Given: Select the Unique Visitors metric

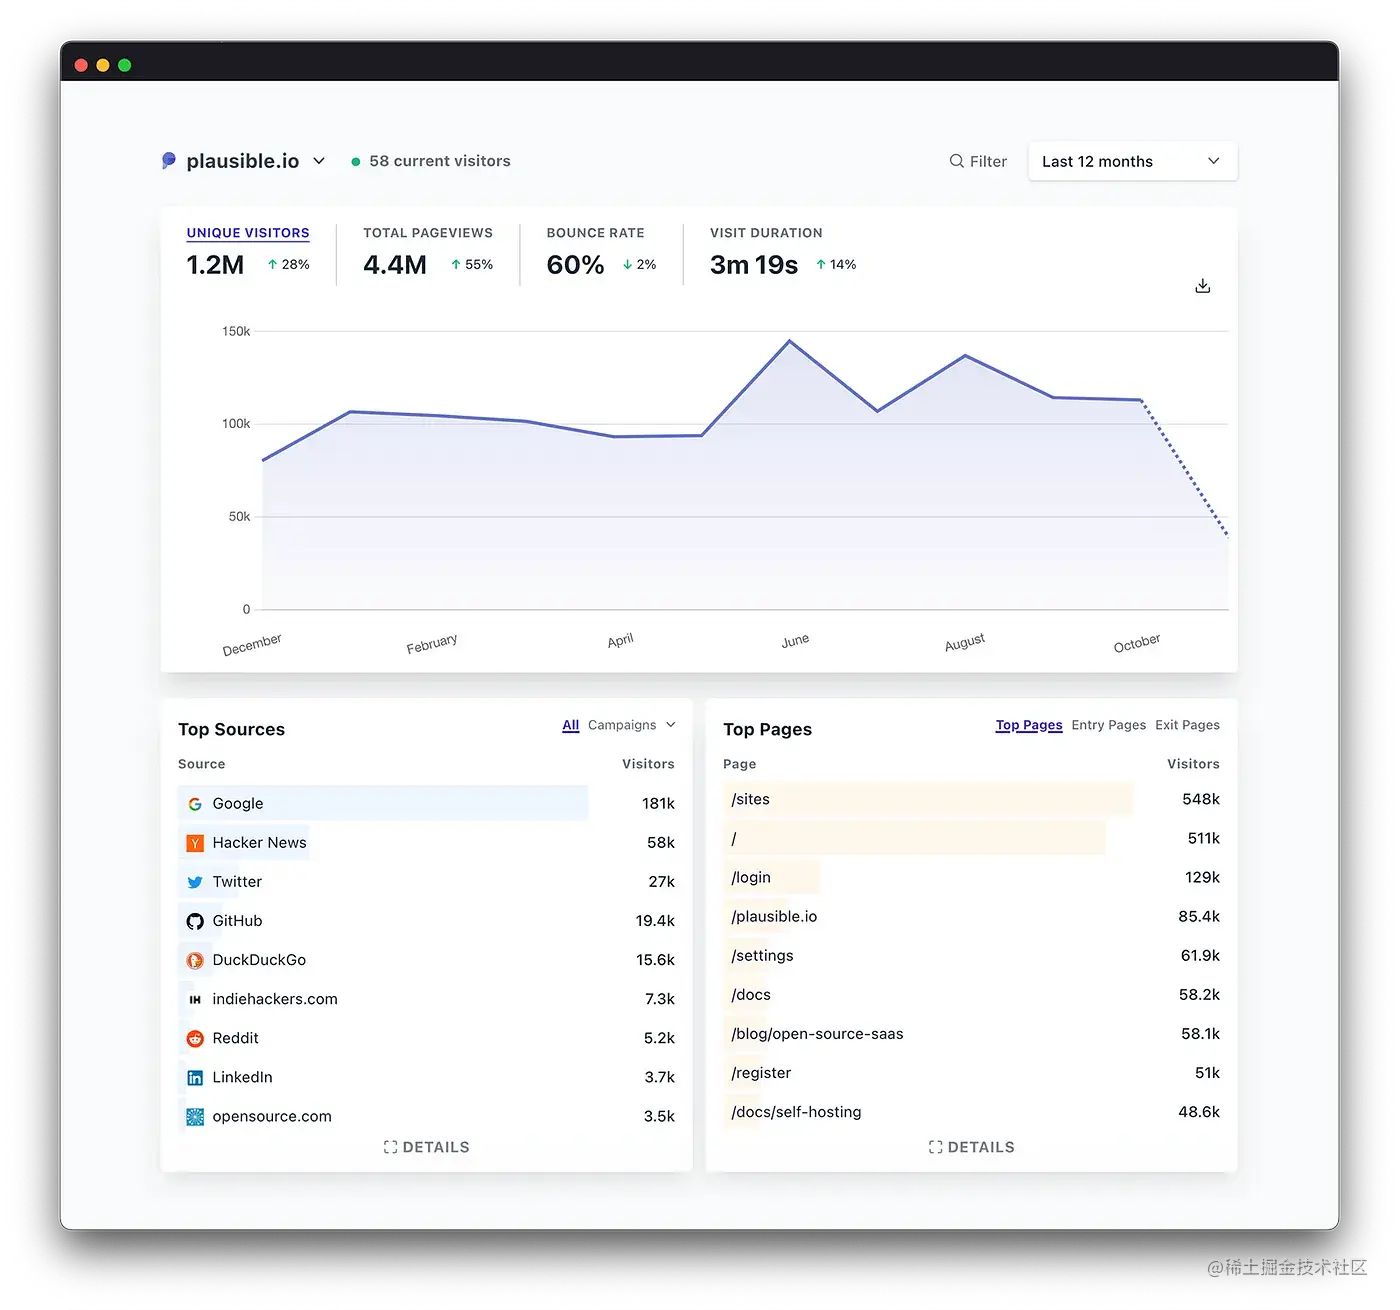Looking at the screenshot, I should coord(248,233).
